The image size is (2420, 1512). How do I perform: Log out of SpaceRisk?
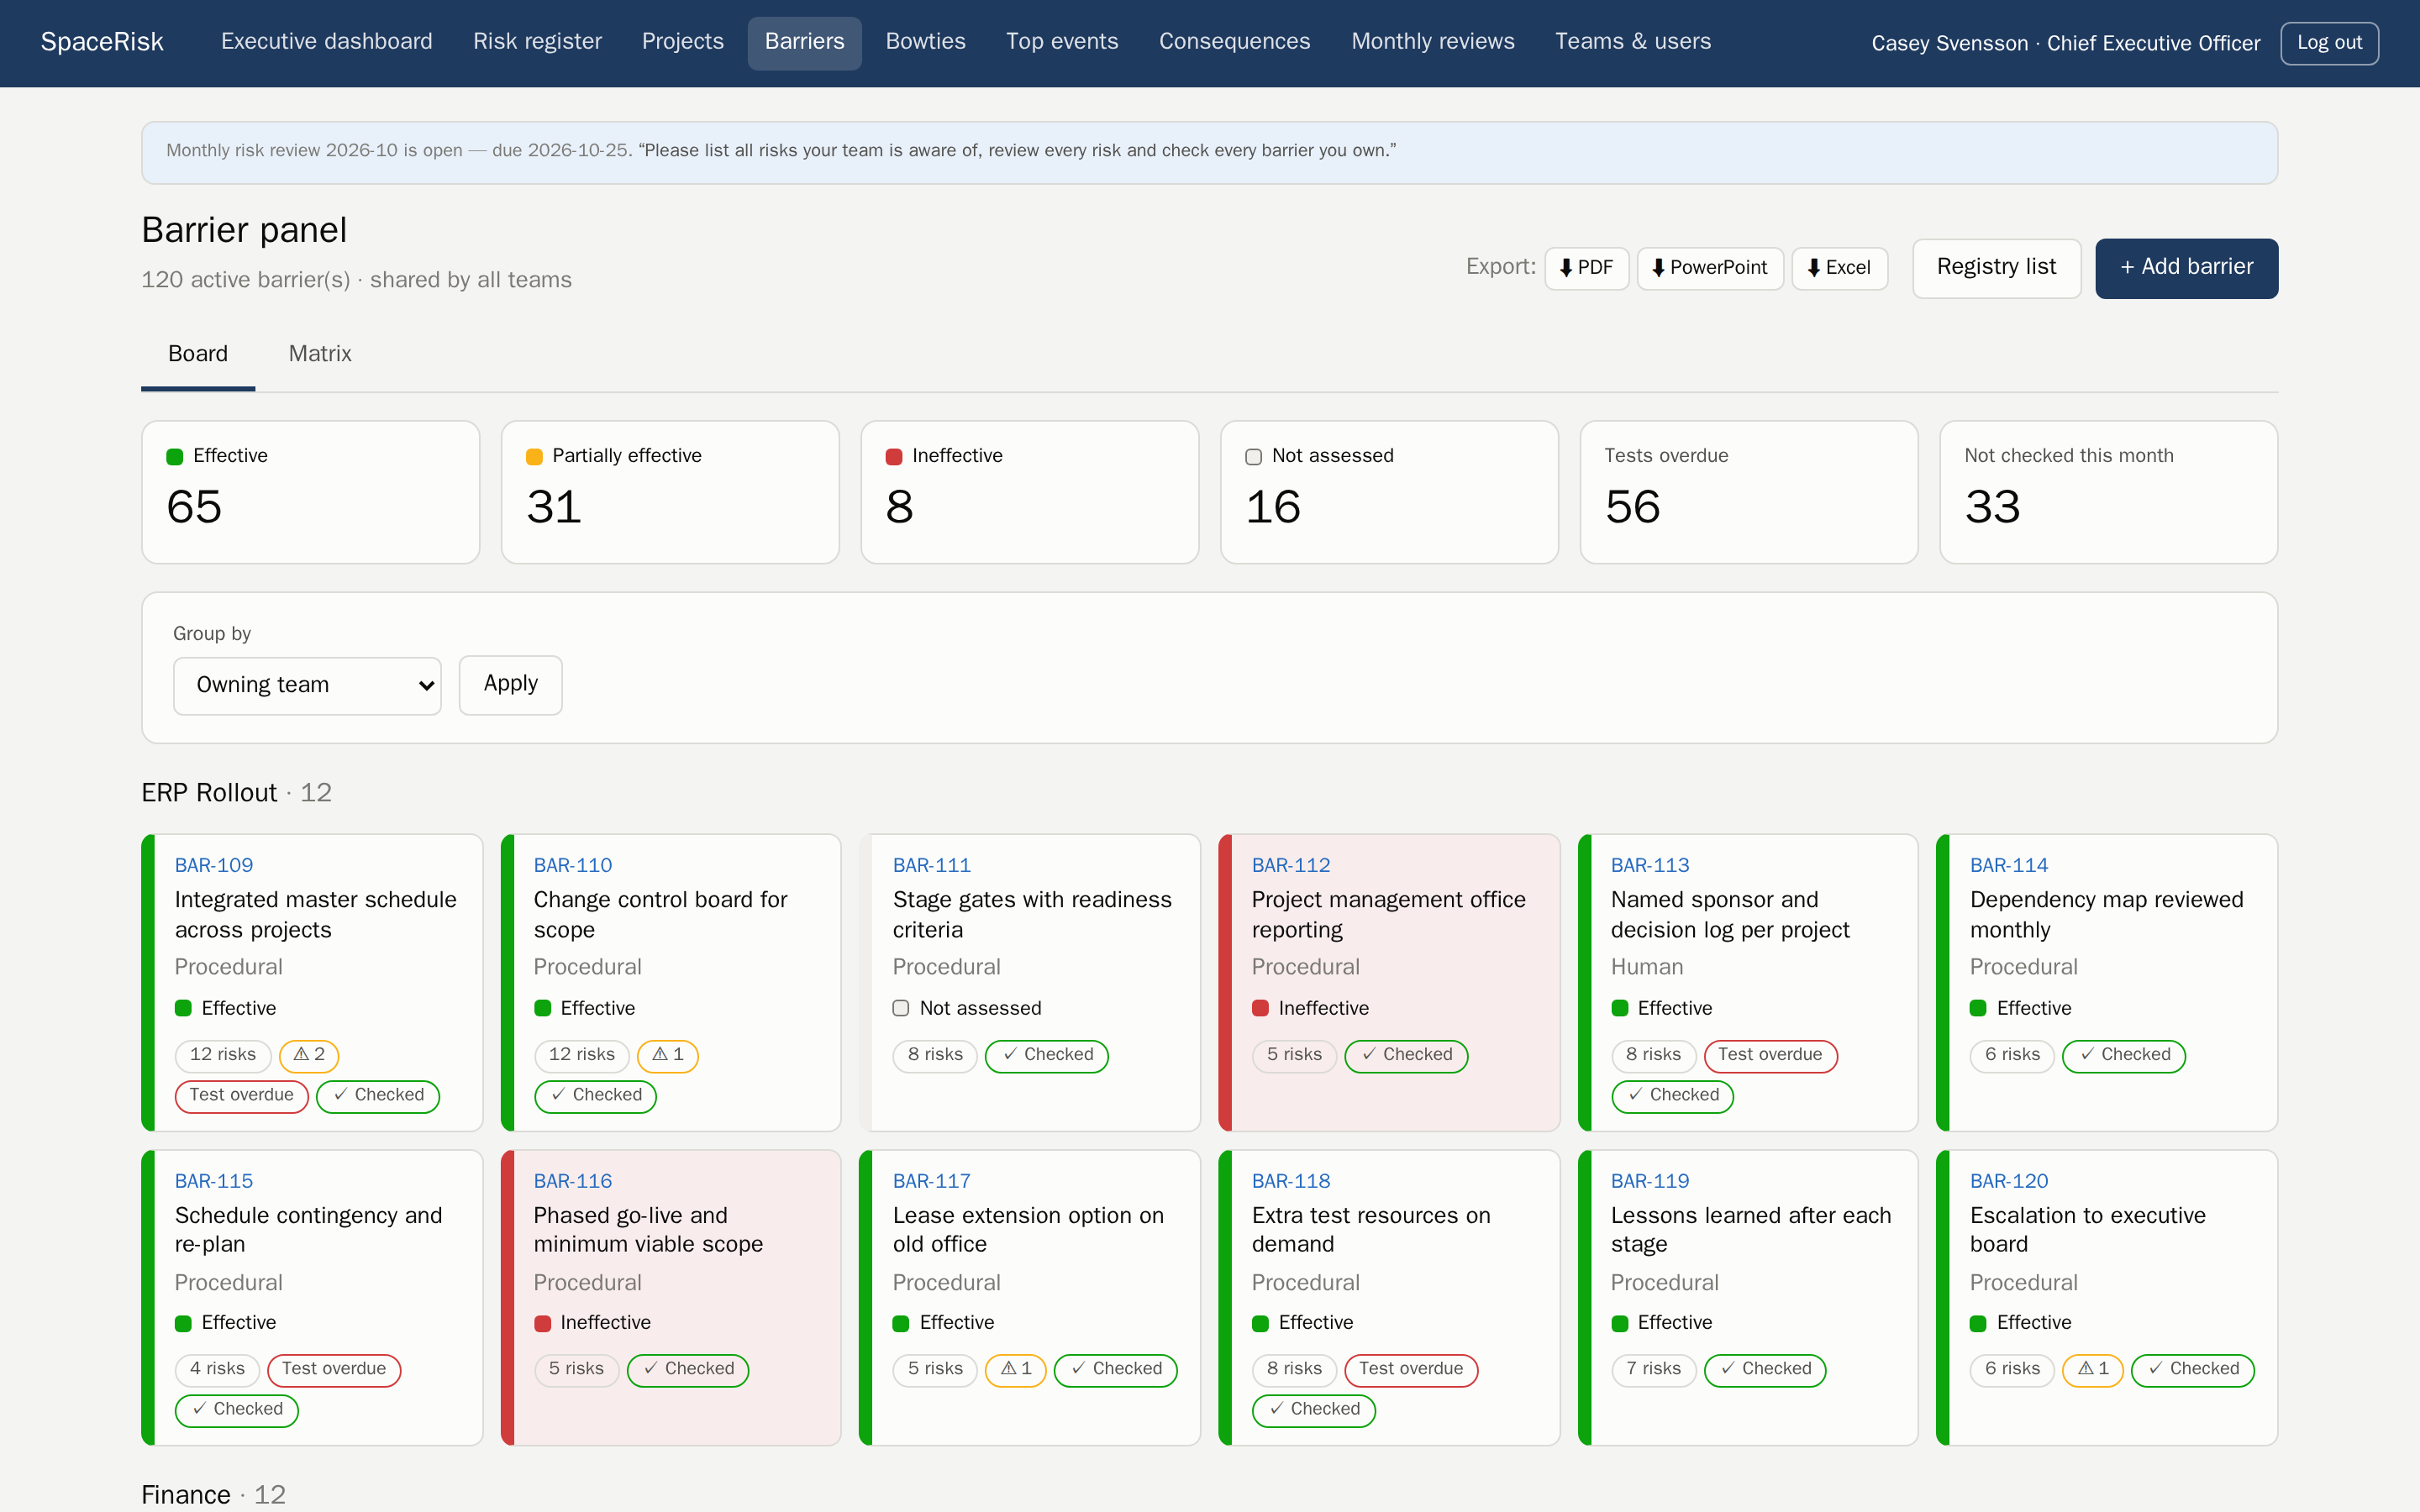2329,43
